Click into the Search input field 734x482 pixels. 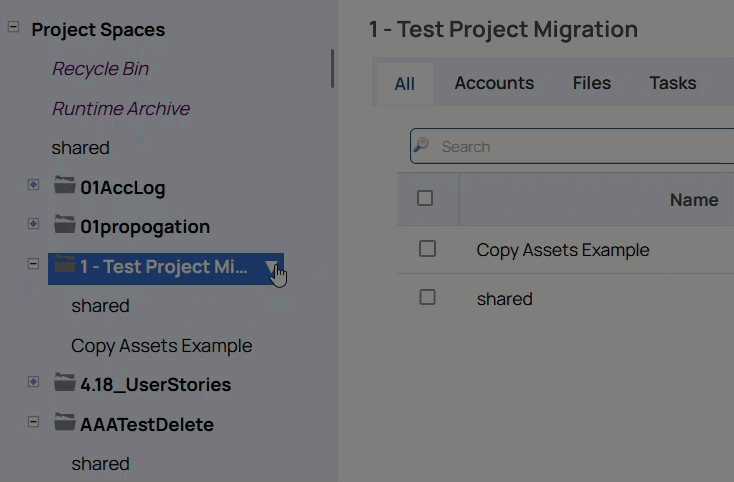point(580,146)
